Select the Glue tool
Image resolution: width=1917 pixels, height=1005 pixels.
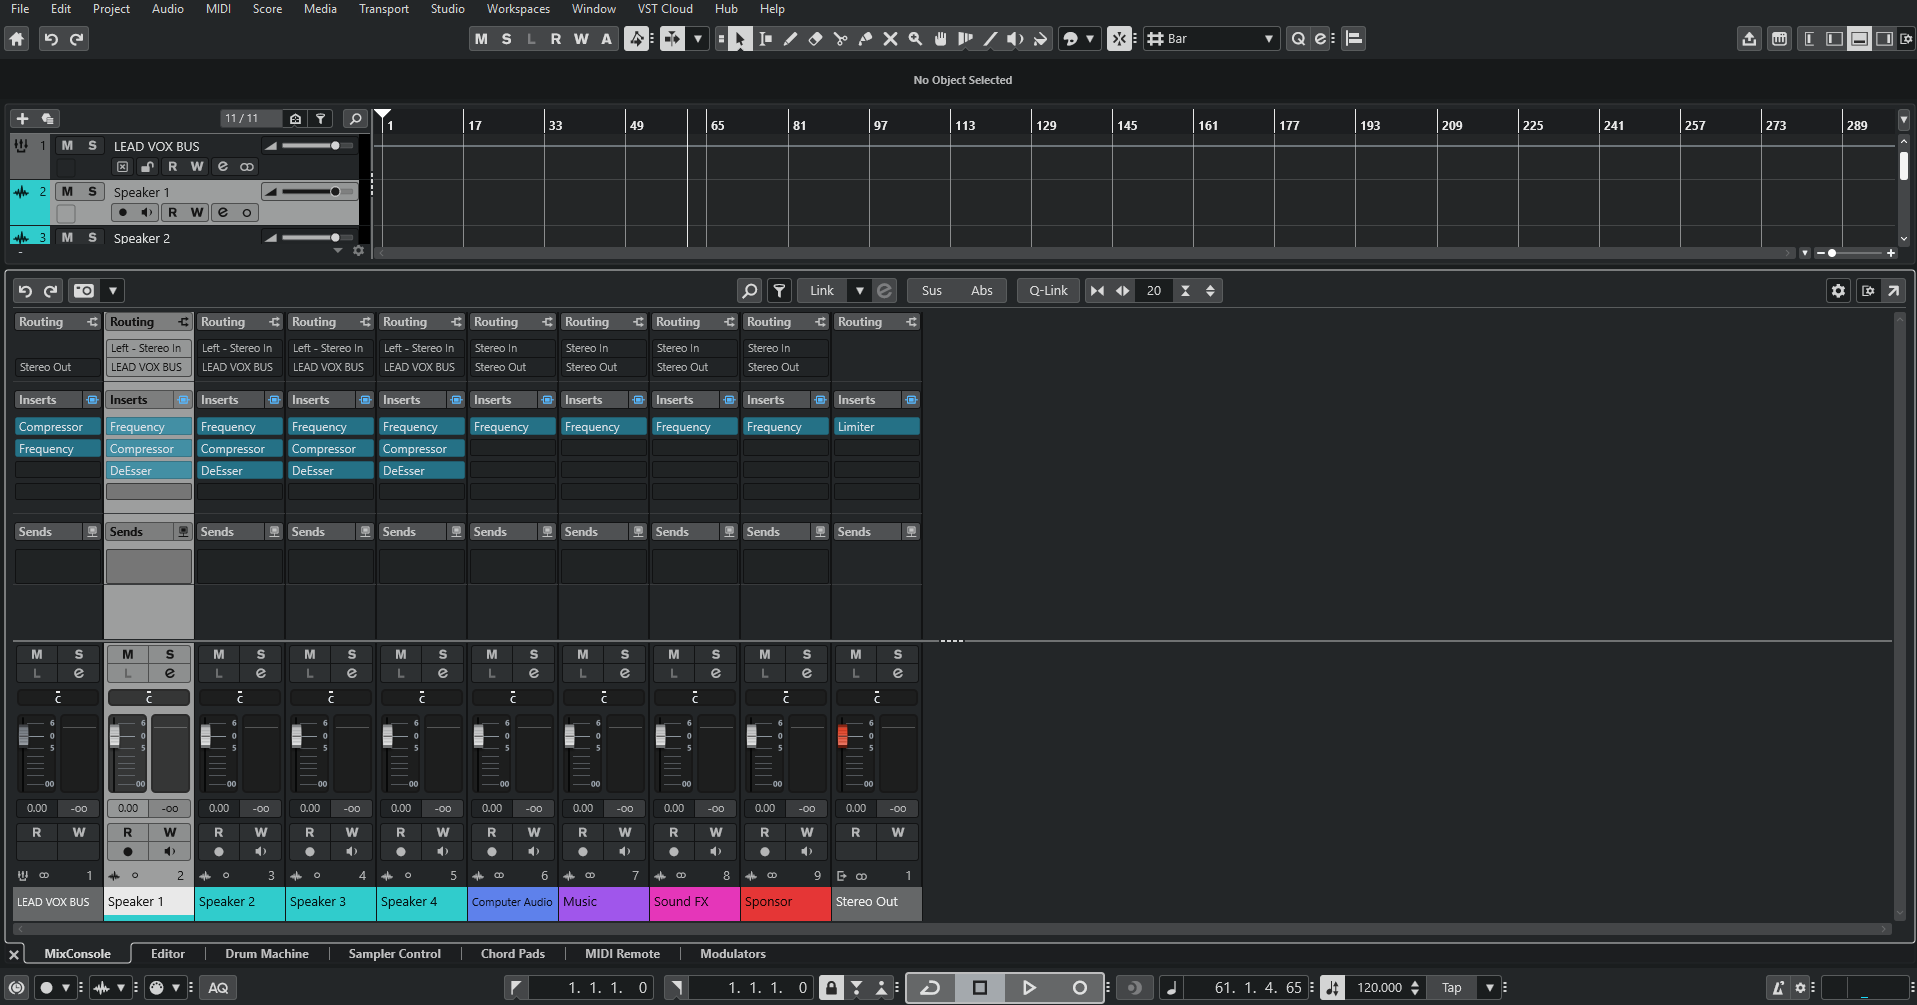coord(864,39)
